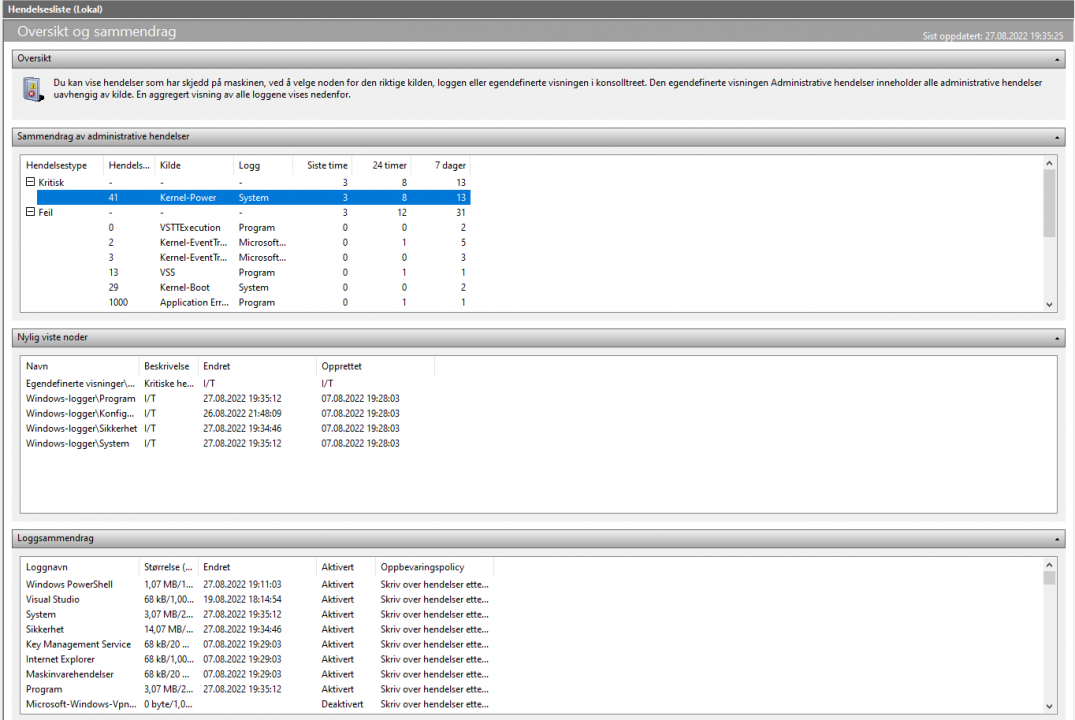
Task: Select the Key Management Service log row
Action: point(78,645)
